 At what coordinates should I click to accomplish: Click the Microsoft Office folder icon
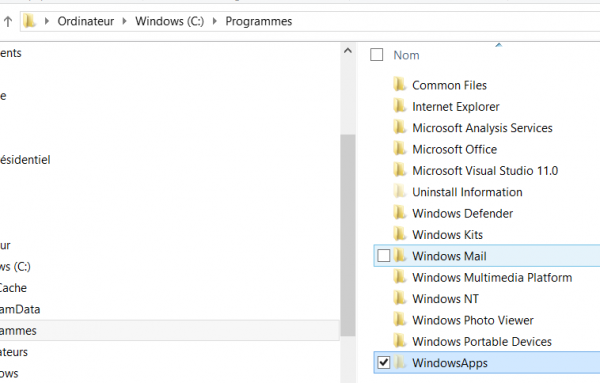pyautogui.click(x=399, y=149)
